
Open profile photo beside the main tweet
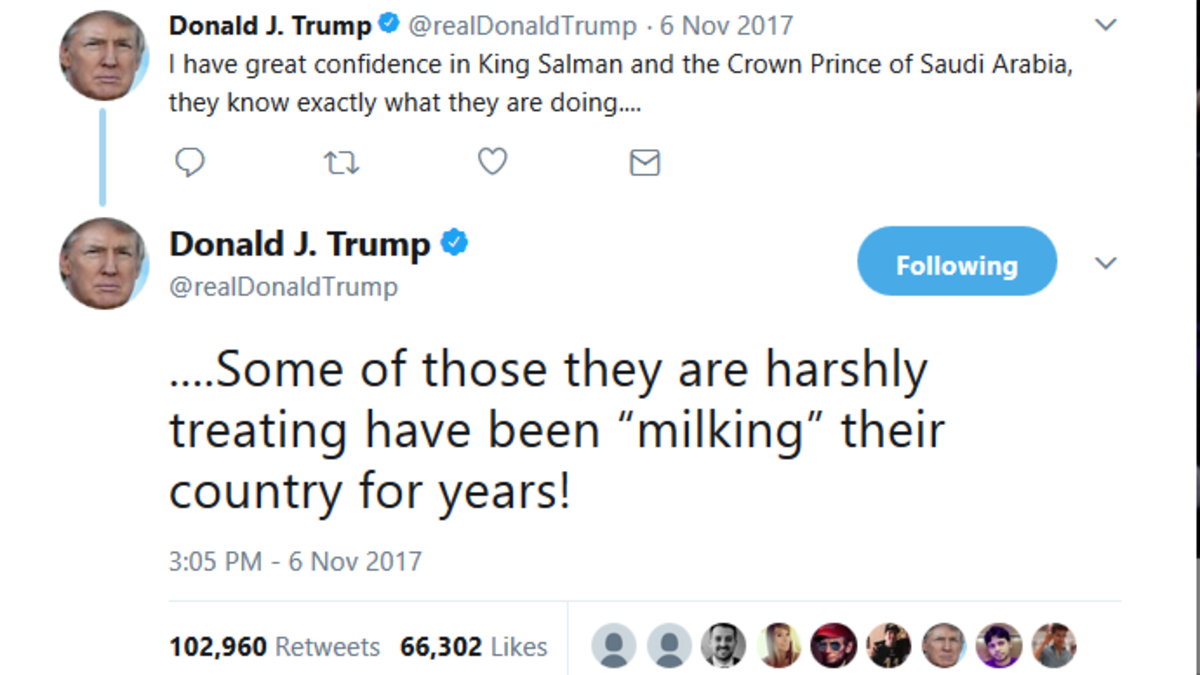[104, 263]
